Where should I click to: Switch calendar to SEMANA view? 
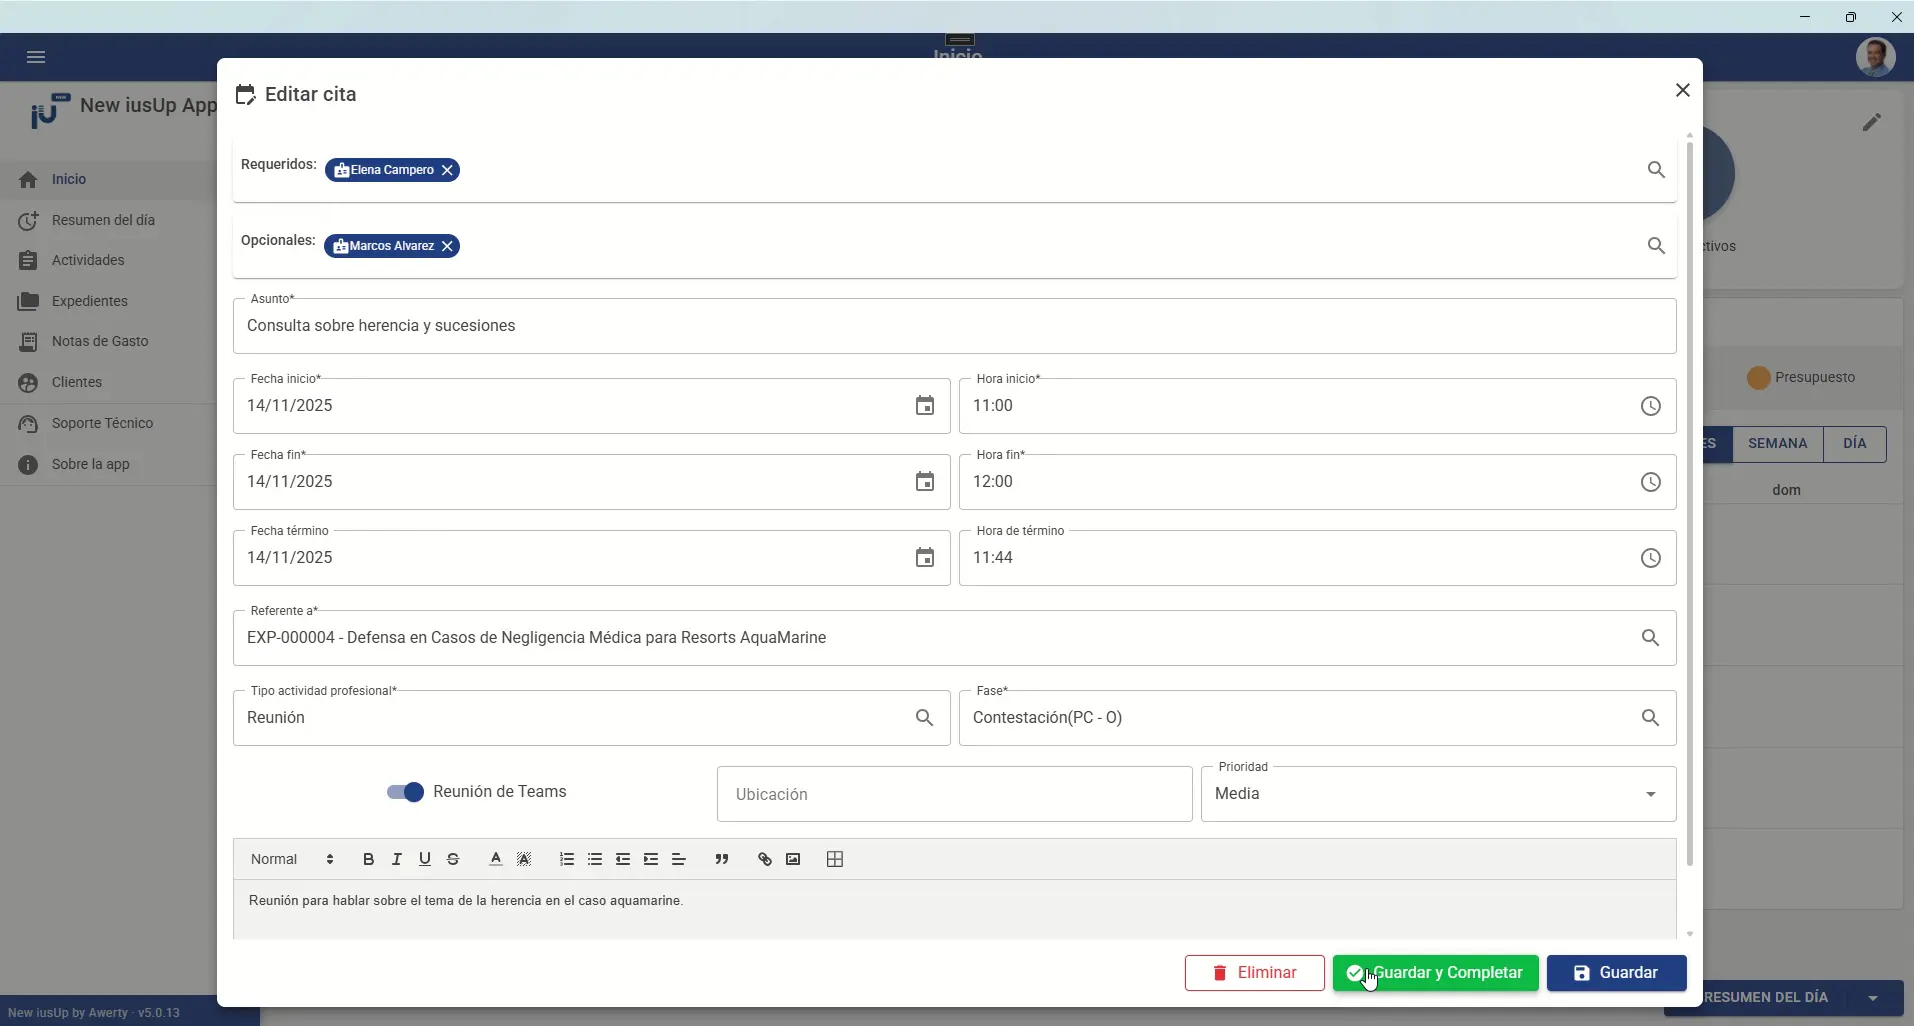pos(1778,444)
